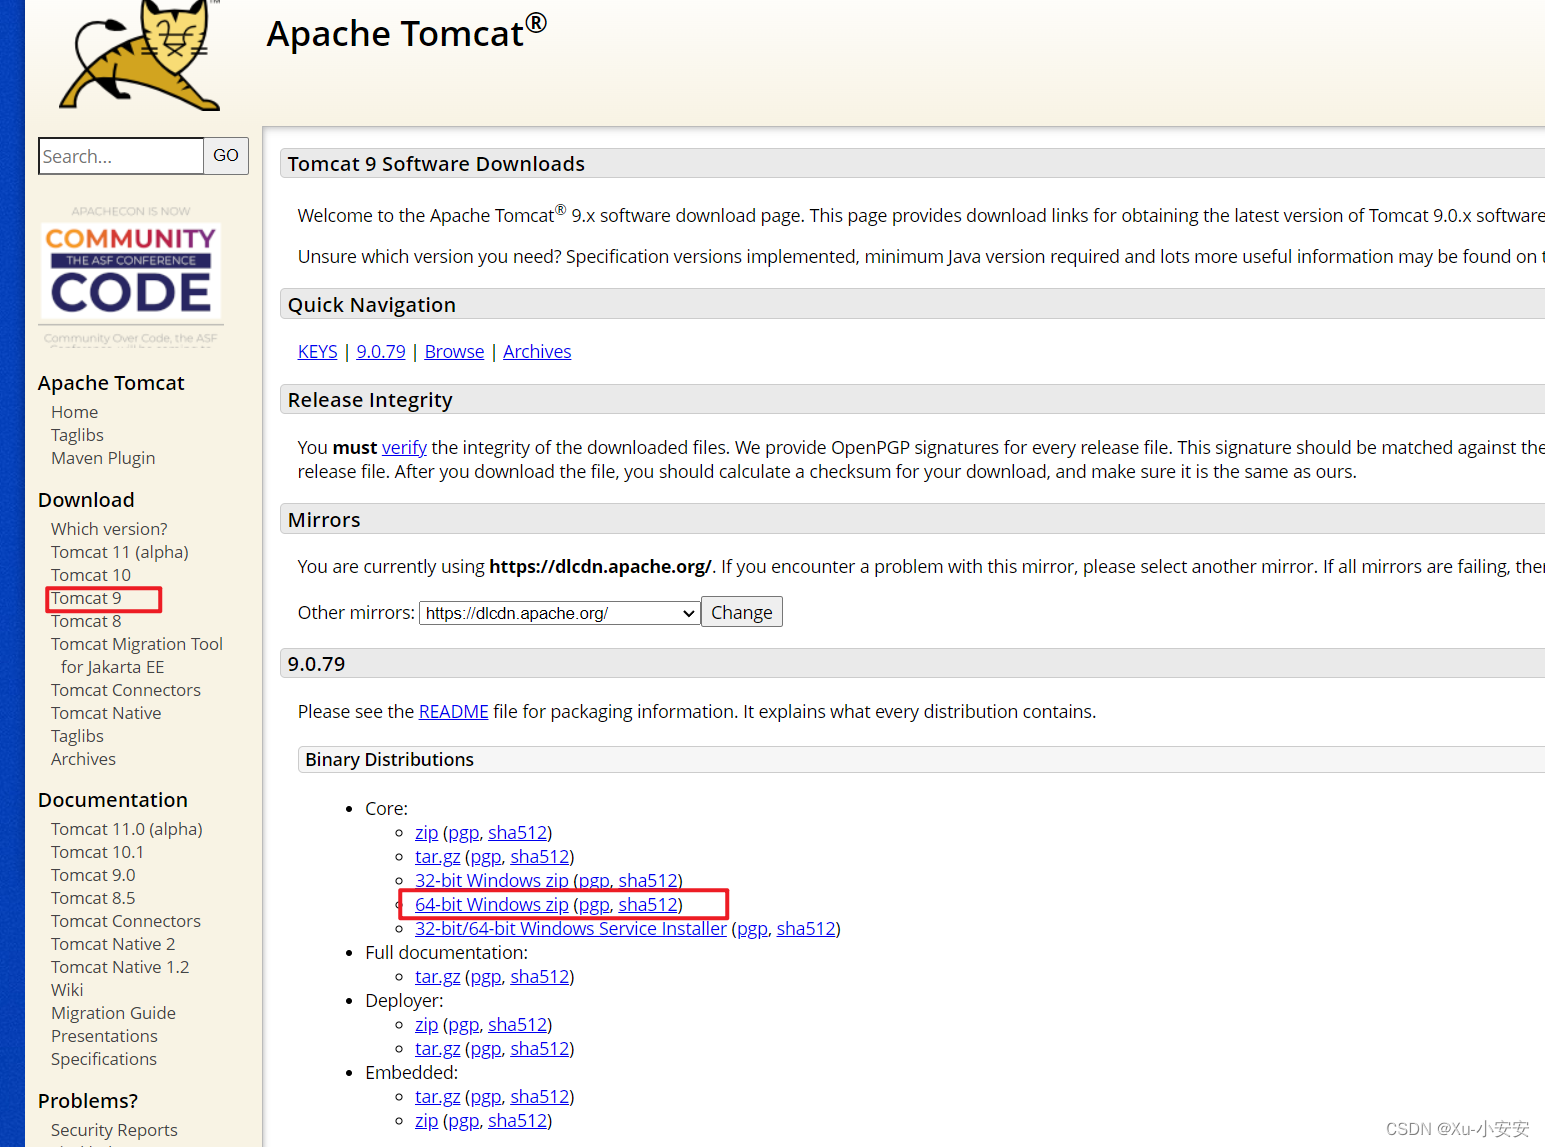The width and height of the screenshot is (1545, 1147).
Task: Download the Embedded zip file
Action: coord(426,1121)
